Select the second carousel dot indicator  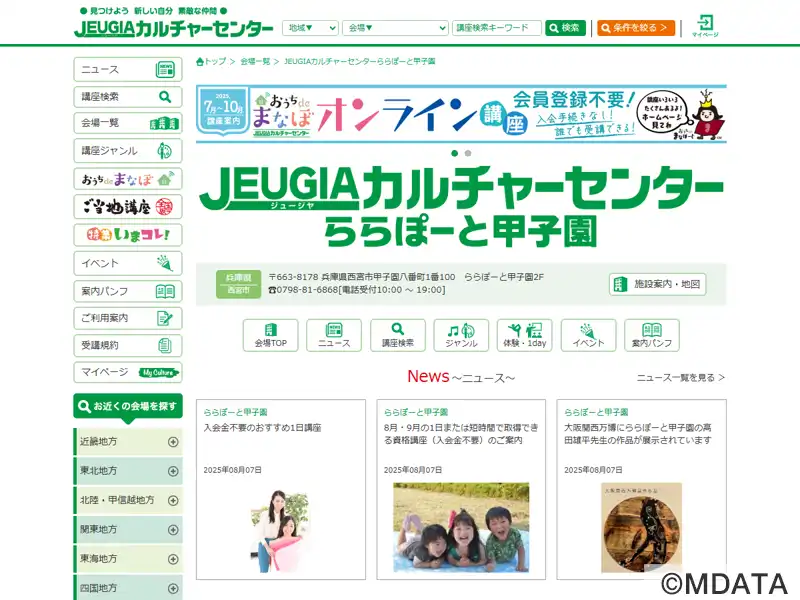point(468,153)
